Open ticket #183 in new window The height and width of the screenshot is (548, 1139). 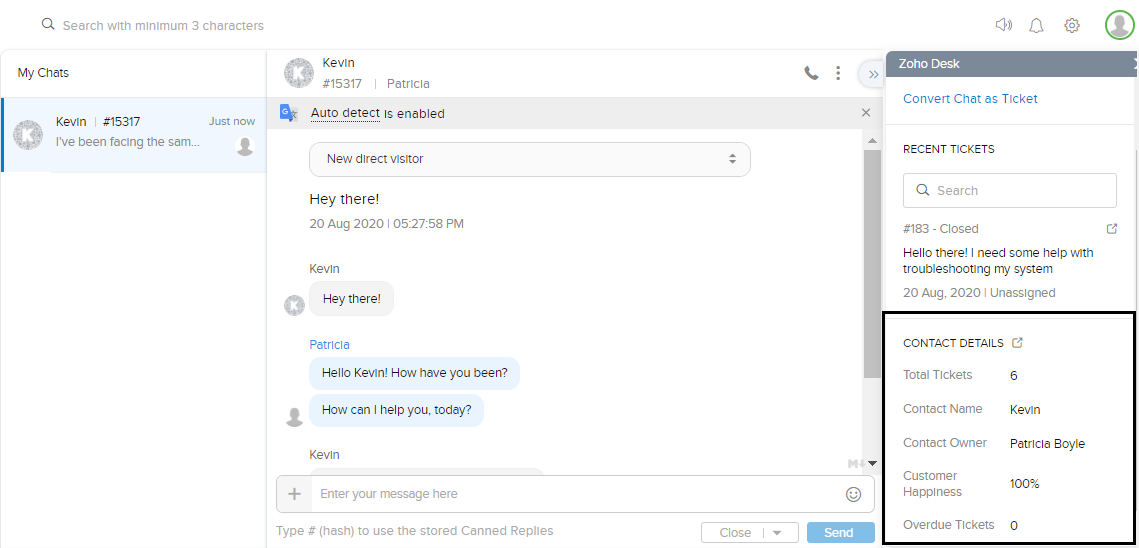[1112, 229]
